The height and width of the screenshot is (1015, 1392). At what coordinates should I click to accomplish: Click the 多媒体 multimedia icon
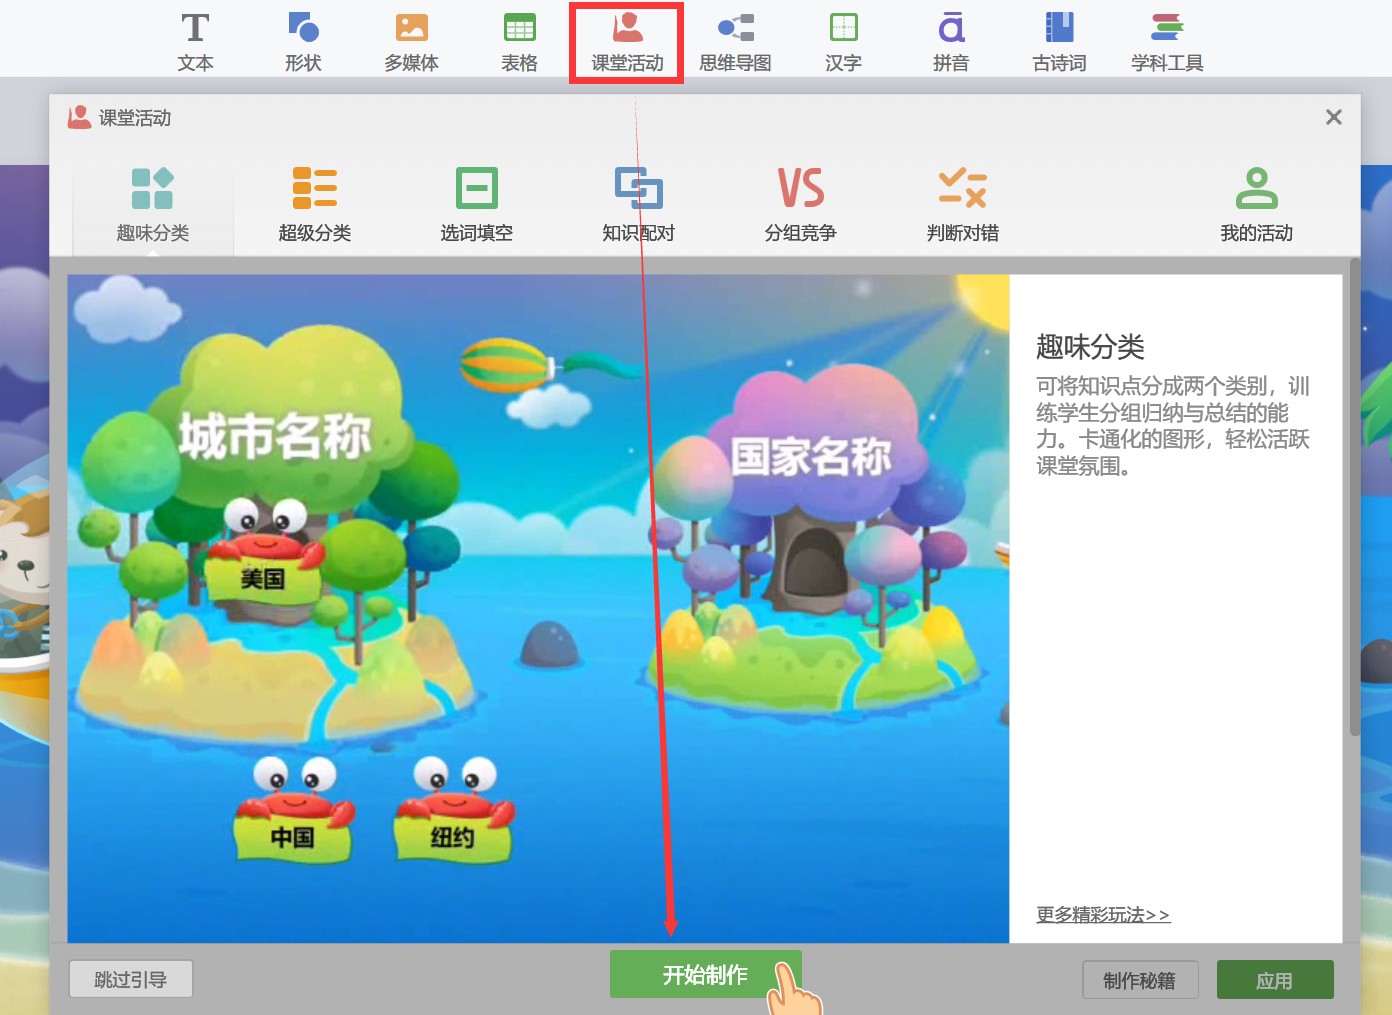pos(411,41)
